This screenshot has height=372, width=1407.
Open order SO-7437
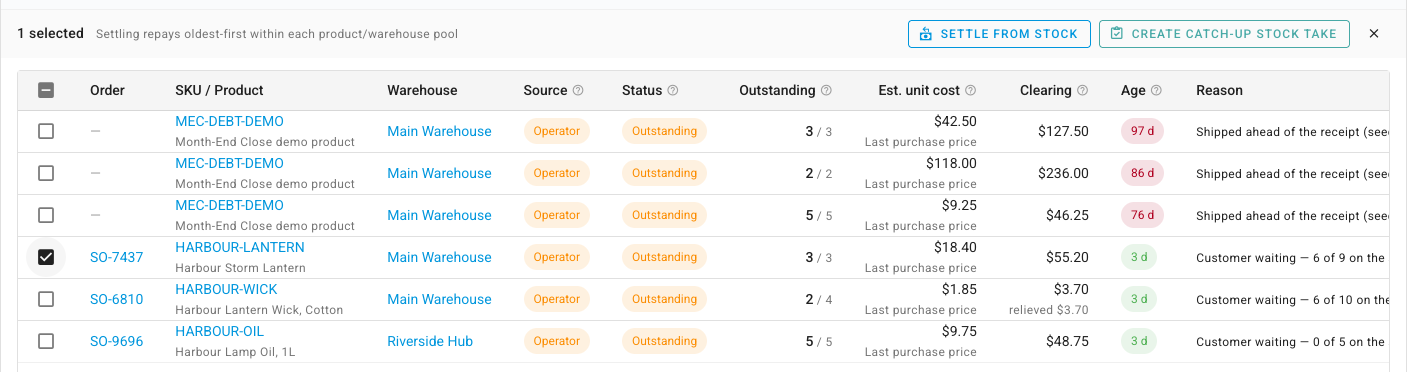116,257
